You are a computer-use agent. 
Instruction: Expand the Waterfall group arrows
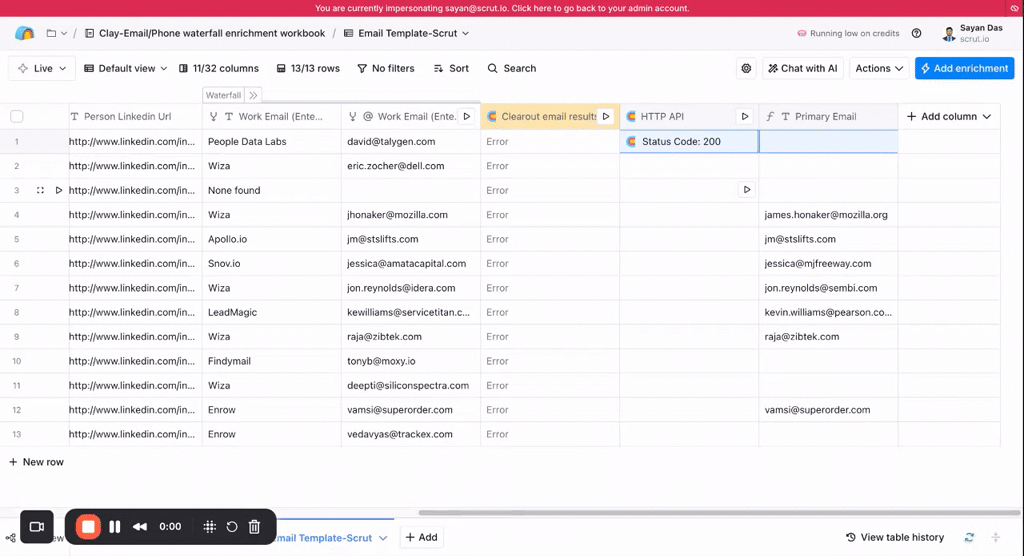(254, 96)
